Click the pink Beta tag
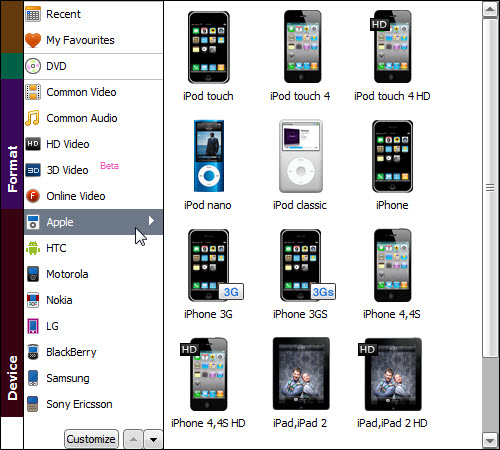 pos(109,166)
